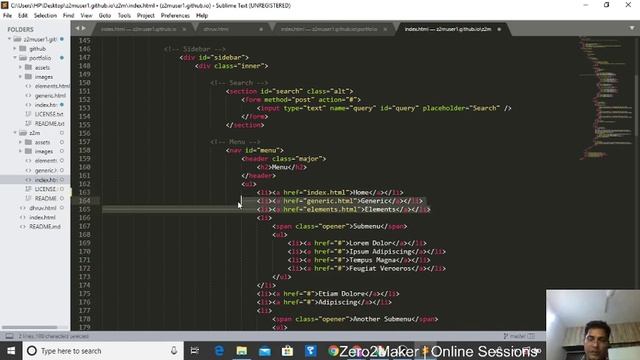640x360 pixels.
Task: Click the editor vertical scrollbar
Action: [x=637, y=106]
